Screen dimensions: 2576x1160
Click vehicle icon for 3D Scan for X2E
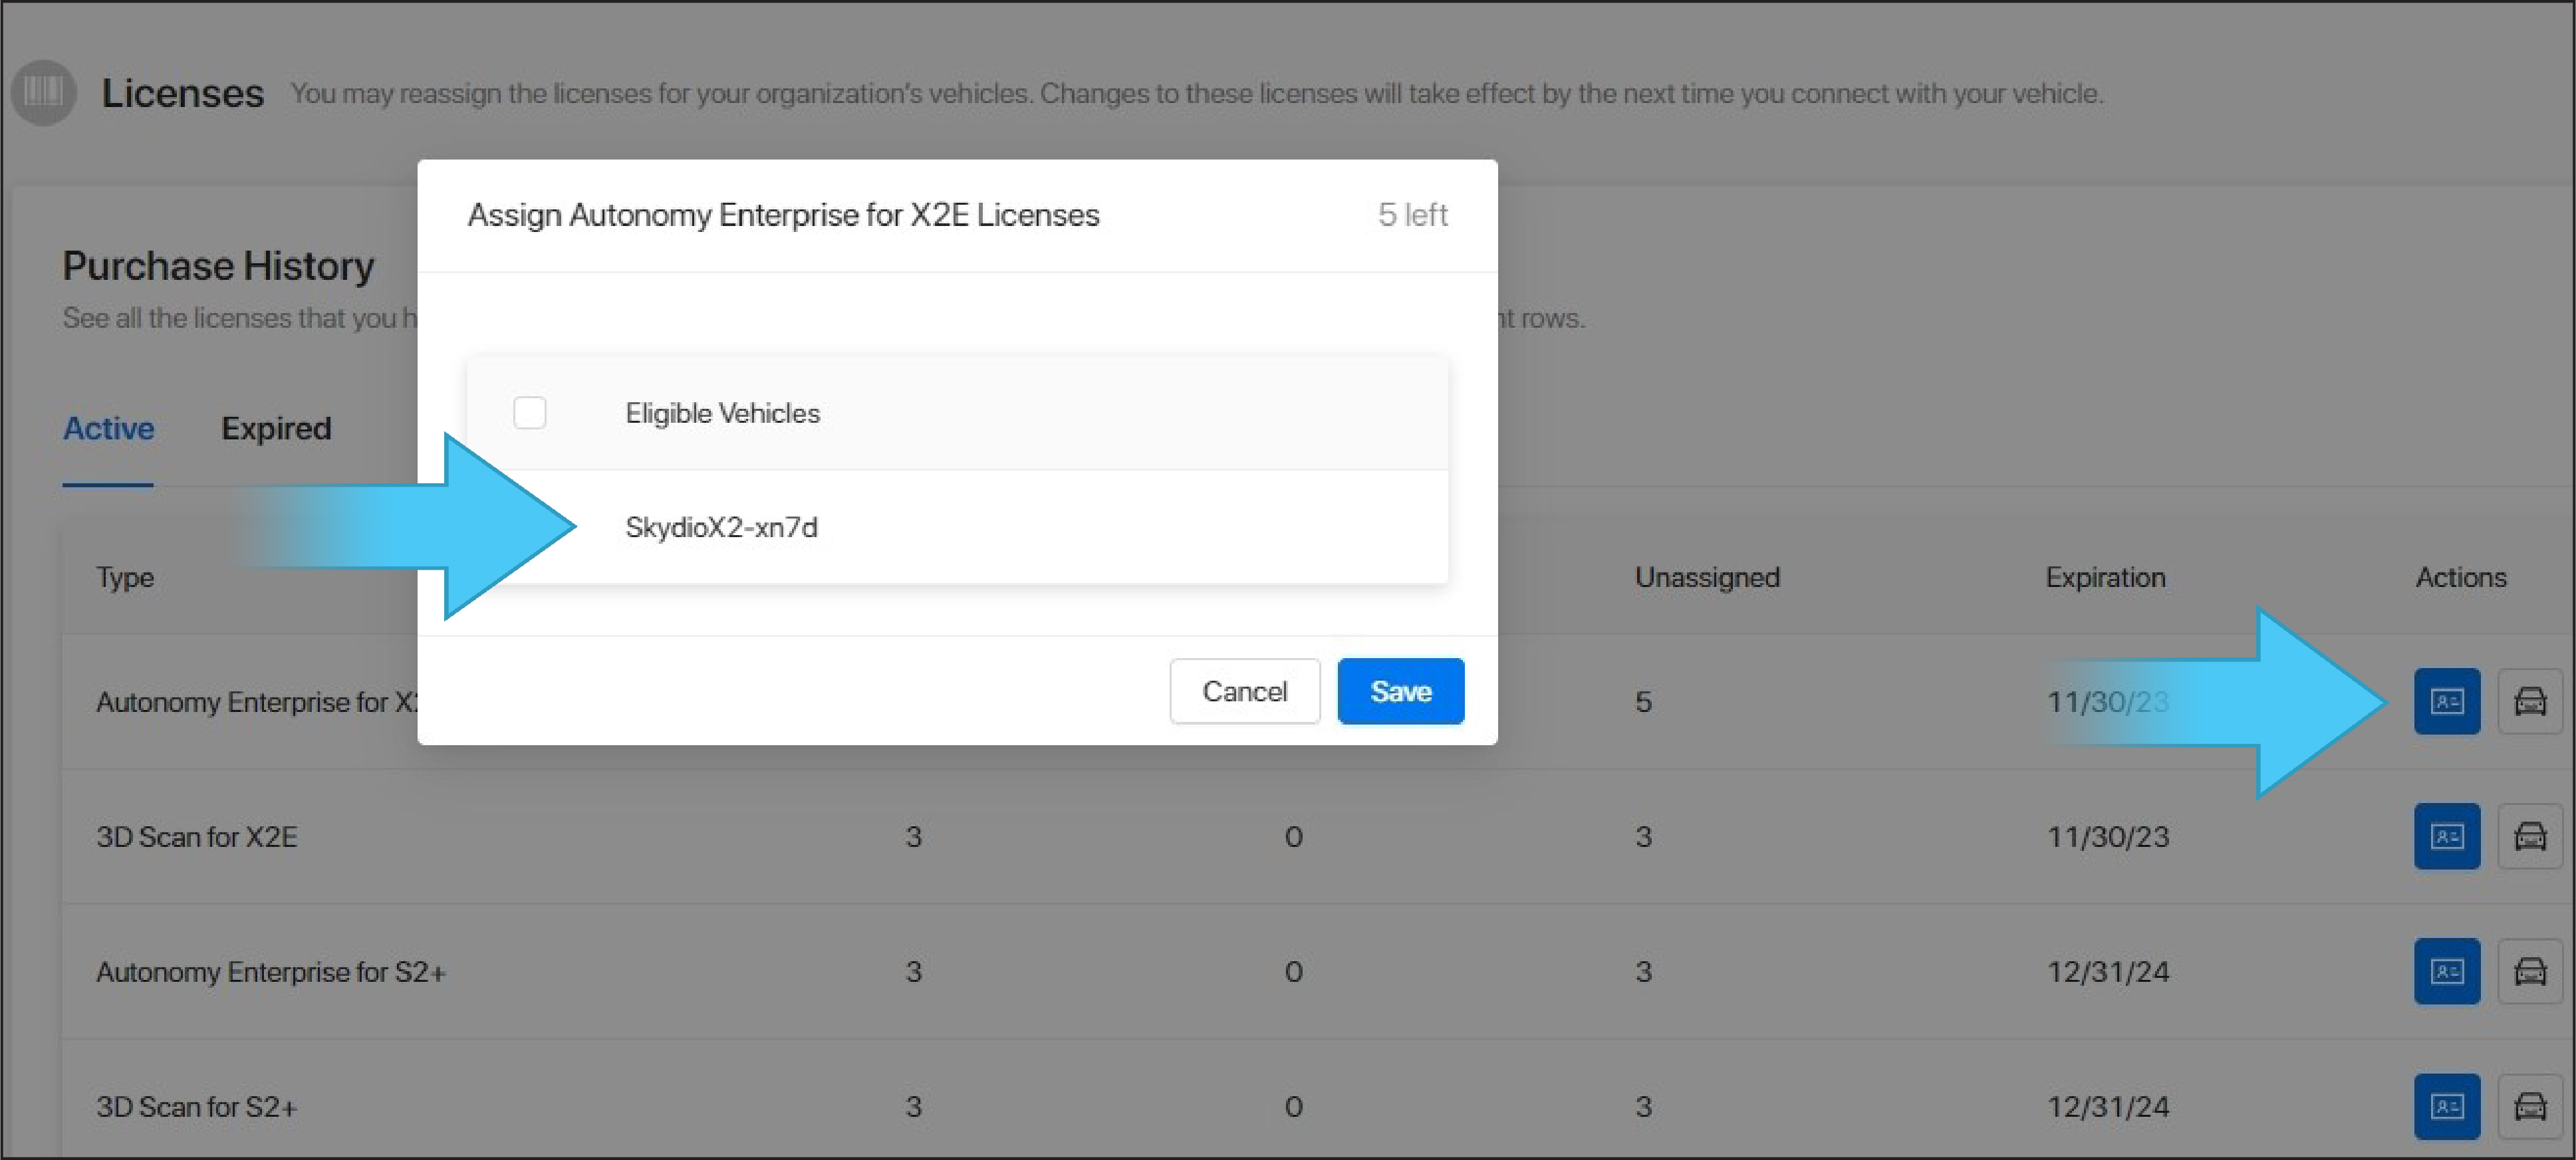point(2529,836)
